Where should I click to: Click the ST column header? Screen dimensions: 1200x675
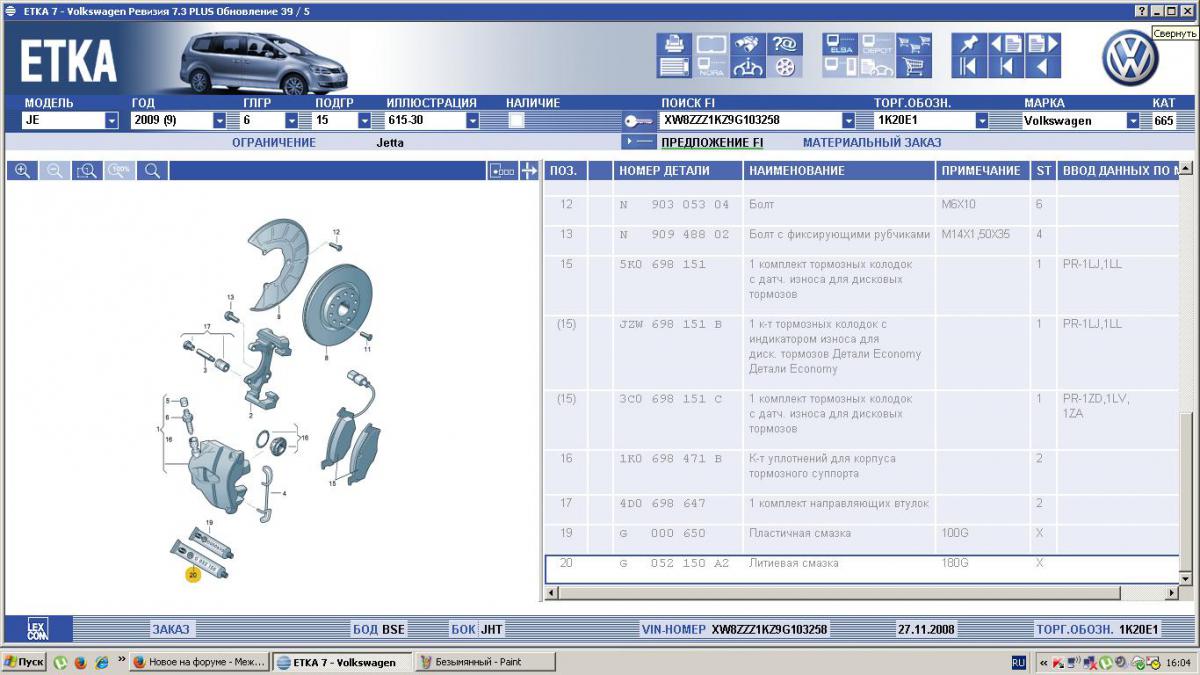coord(1043,171)
